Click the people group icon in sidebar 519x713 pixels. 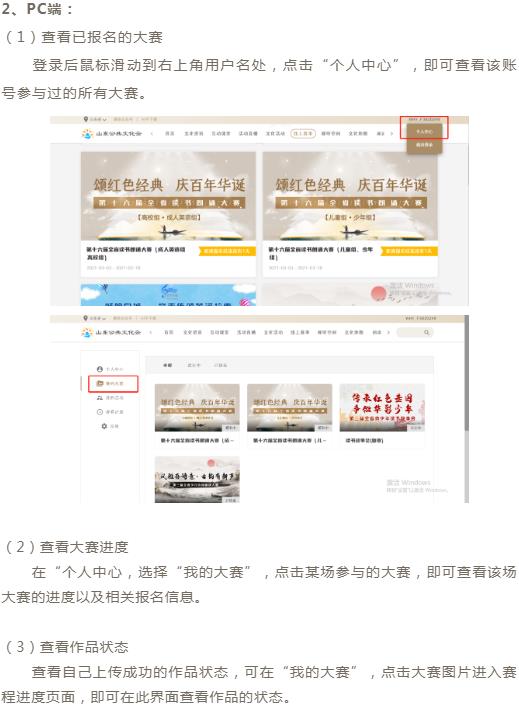coord(100,398)
